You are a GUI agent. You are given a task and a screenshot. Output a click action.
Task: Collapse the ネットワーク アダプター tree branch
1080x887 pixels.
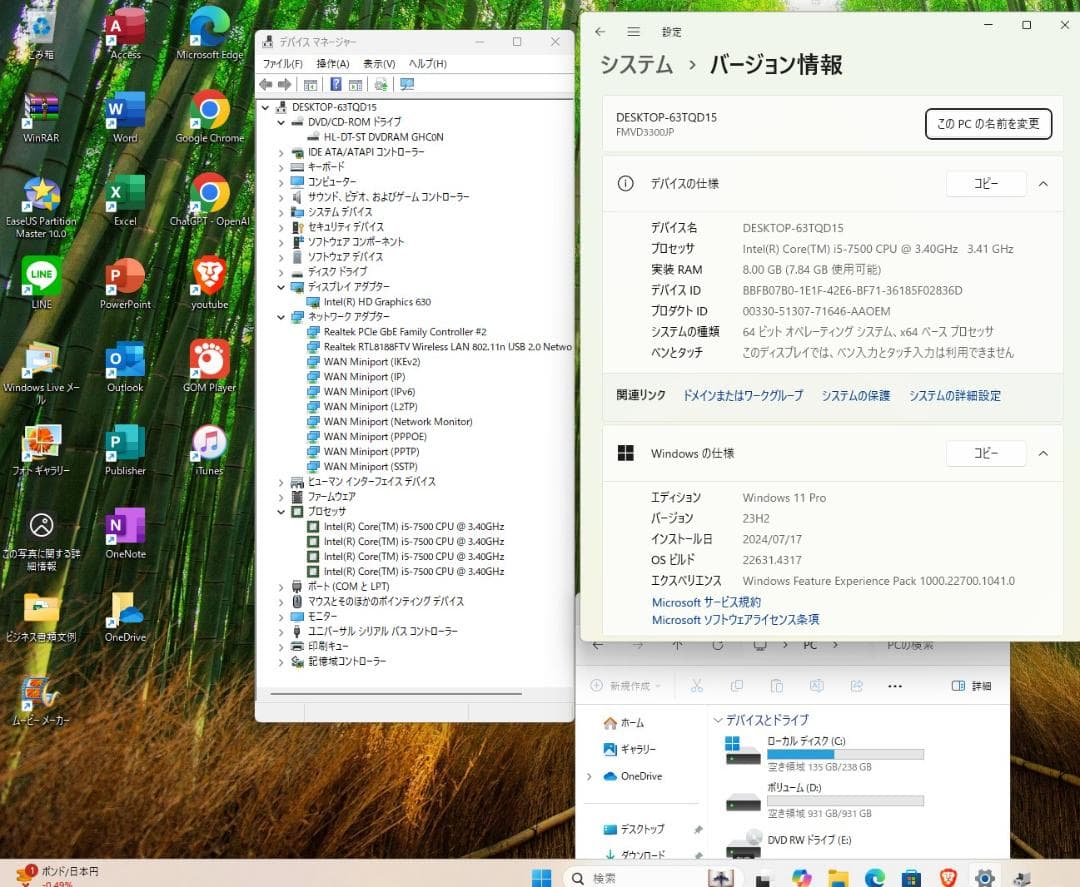(281, 317)
